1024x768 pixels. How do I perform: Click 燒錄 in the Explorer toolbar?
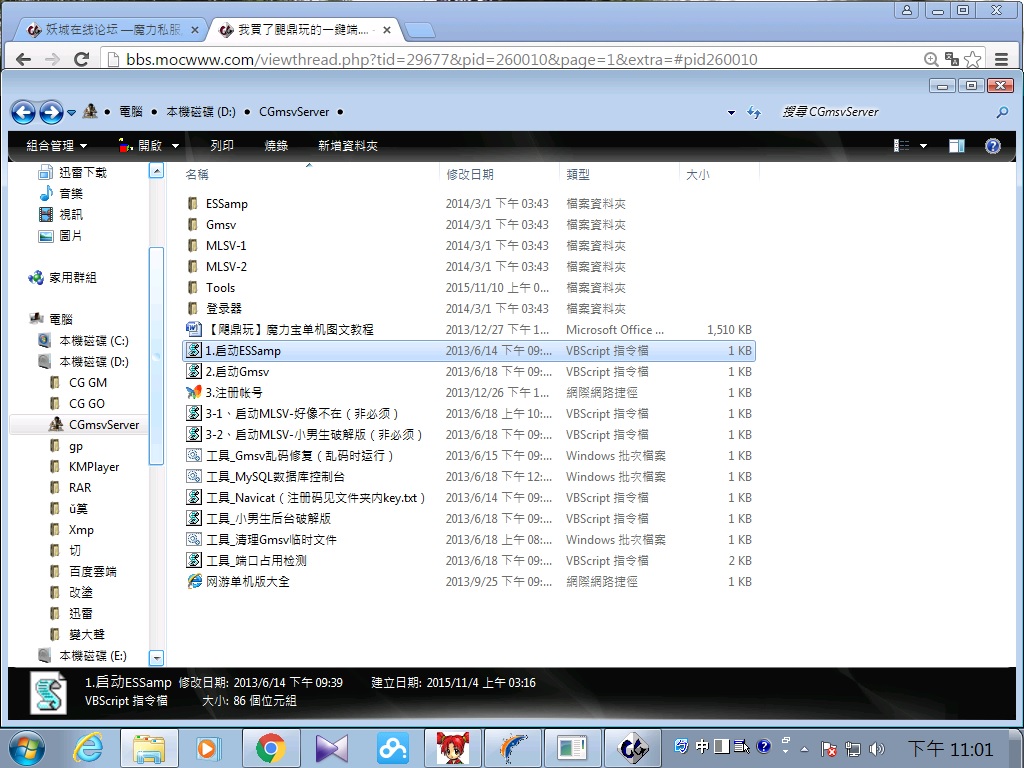coord(276,146)
